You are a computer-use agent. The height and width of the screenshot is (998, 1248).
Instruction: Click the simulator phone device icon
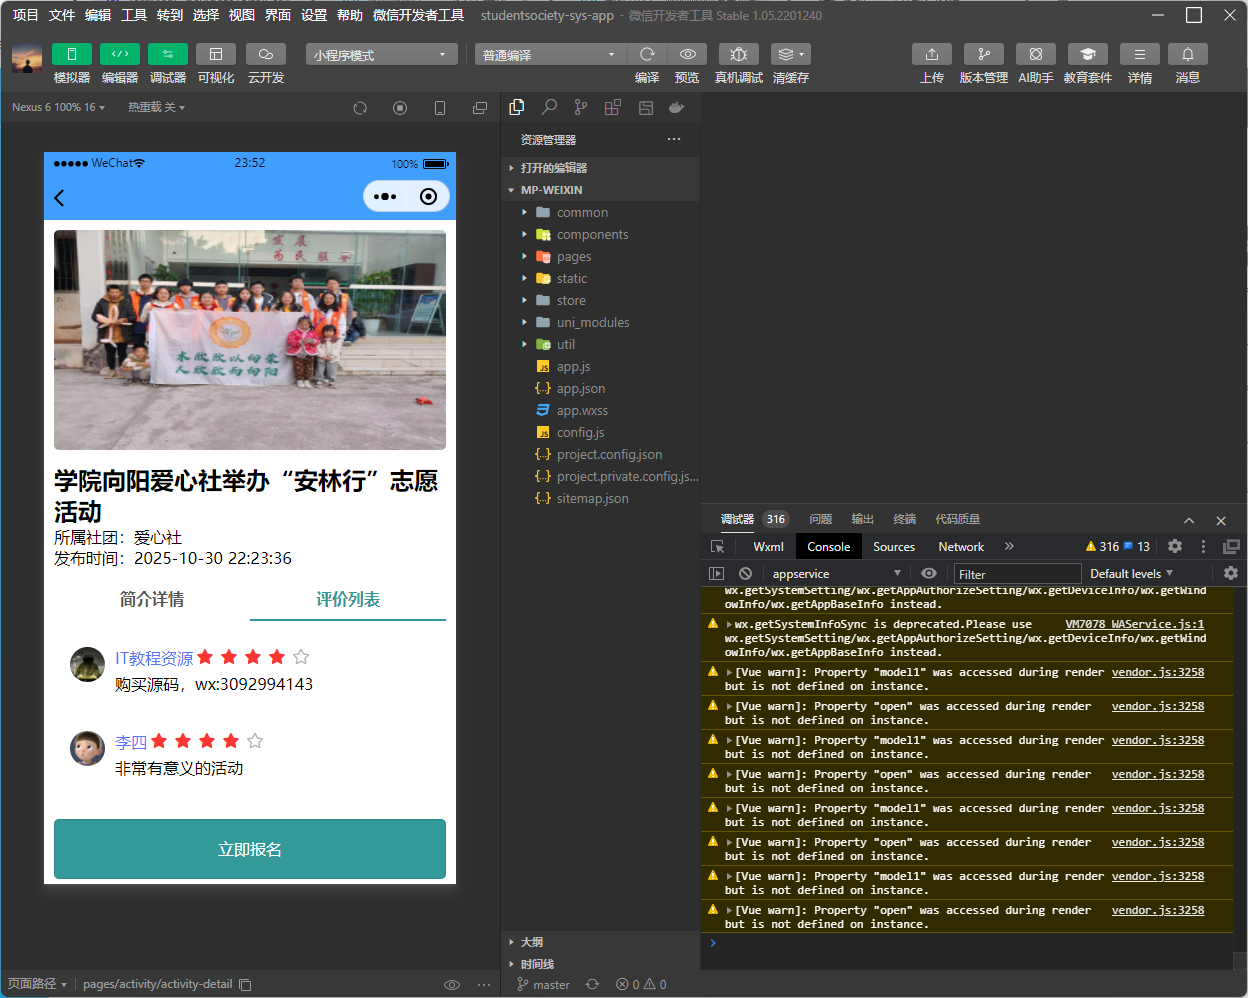440,108
